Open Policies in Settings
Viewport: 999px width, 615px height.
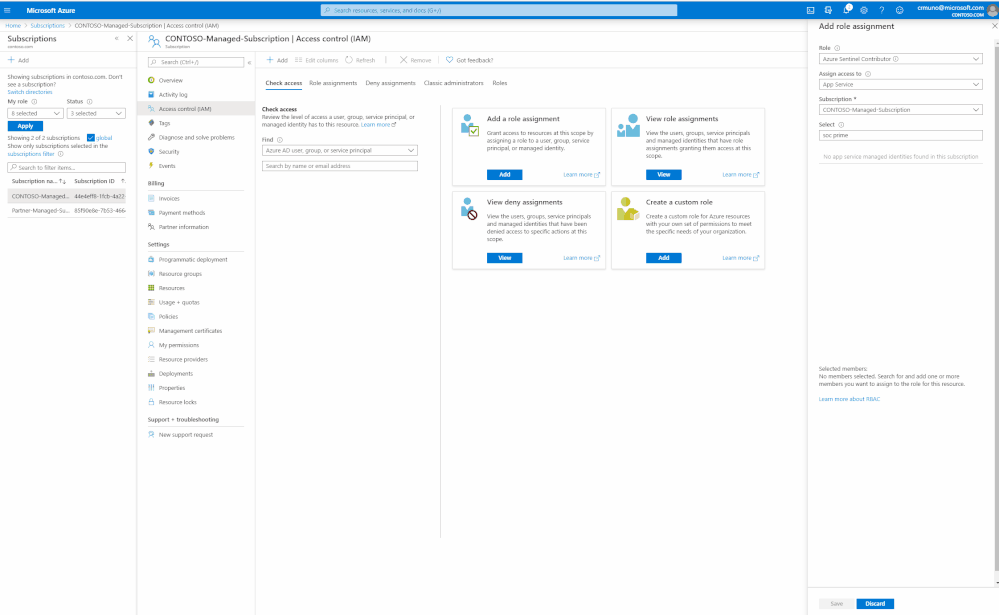(x=168, y=317)
